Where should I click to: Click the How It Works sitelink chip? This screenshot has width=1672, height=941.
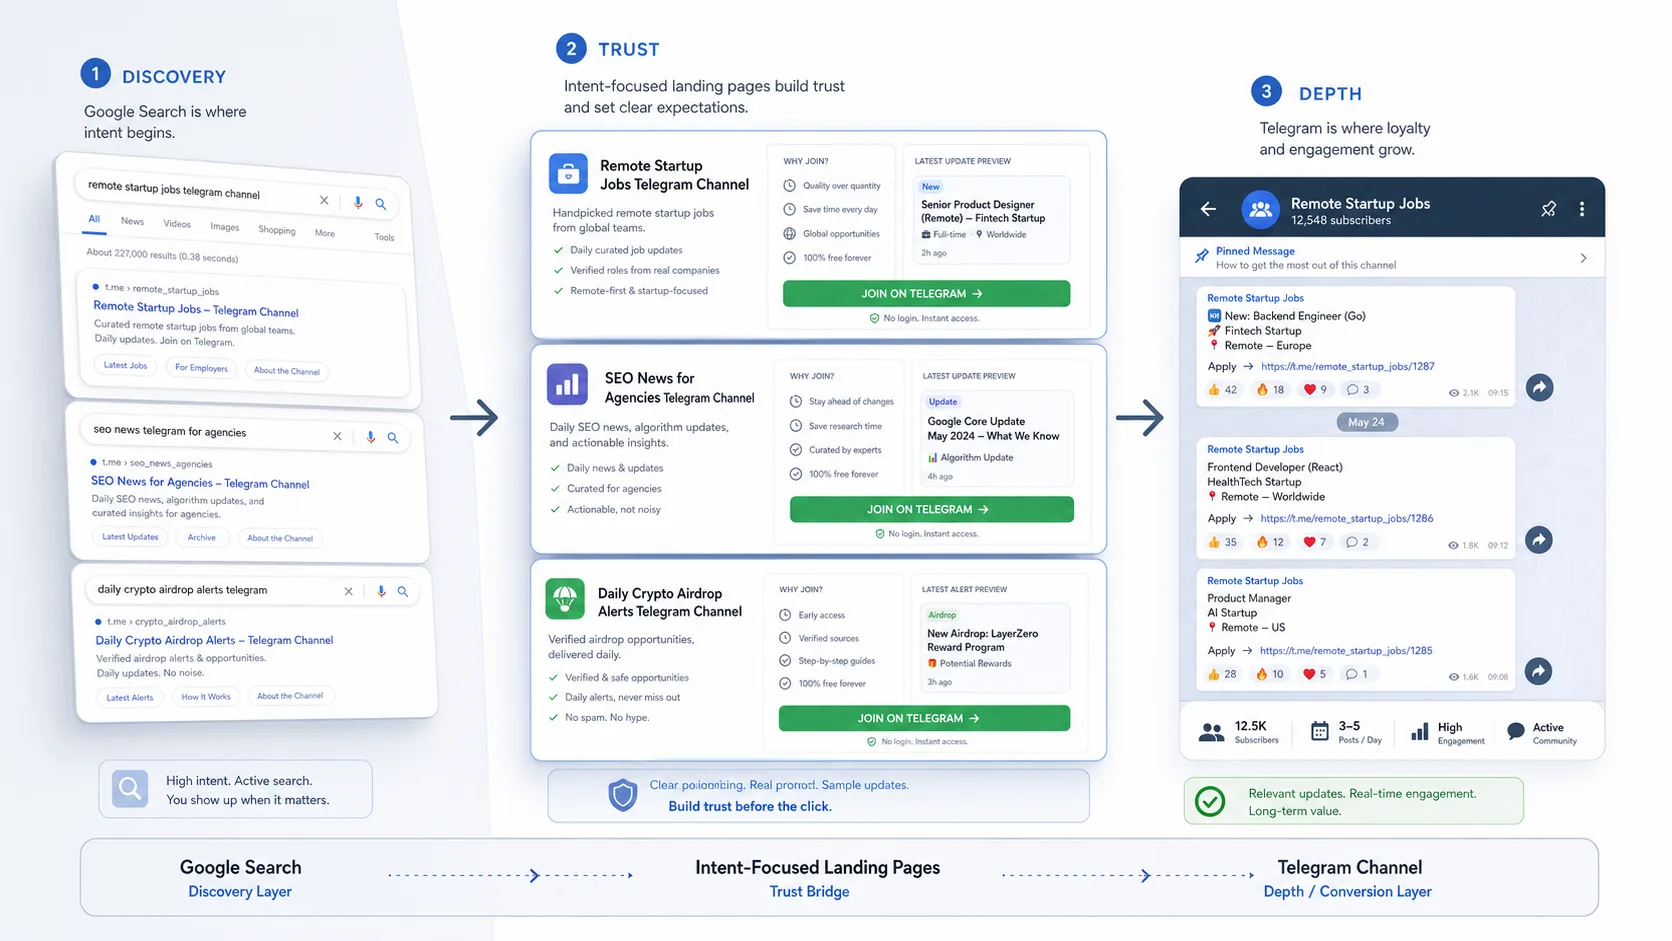click(x=206, y=696)
